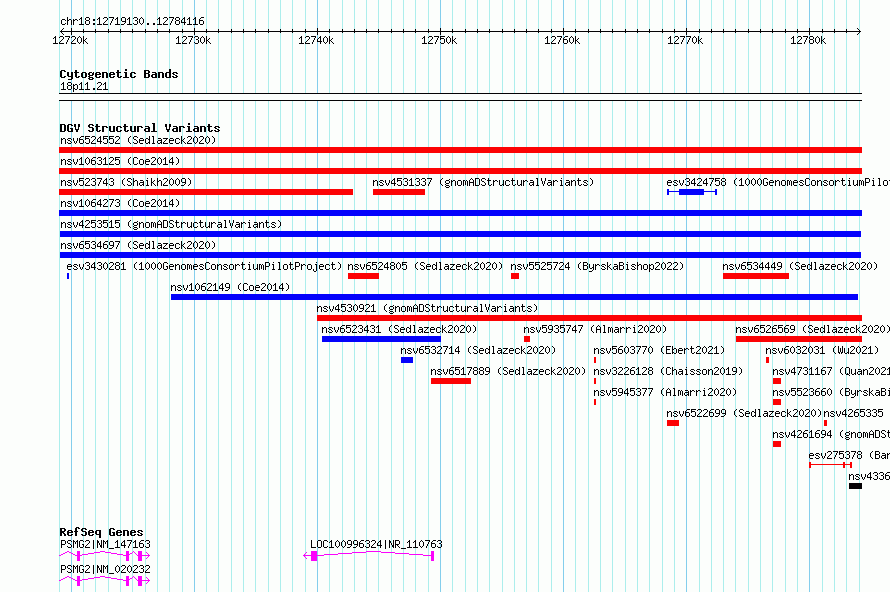Select the blue nsv6523431 variant bar

tap(381, 339)
